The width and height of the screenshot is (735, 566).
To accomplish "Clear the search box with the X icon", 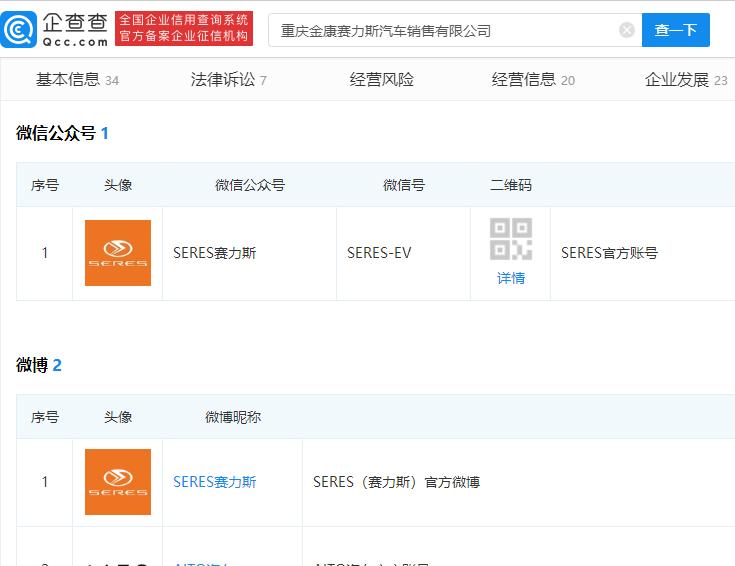I will (627, 30).
